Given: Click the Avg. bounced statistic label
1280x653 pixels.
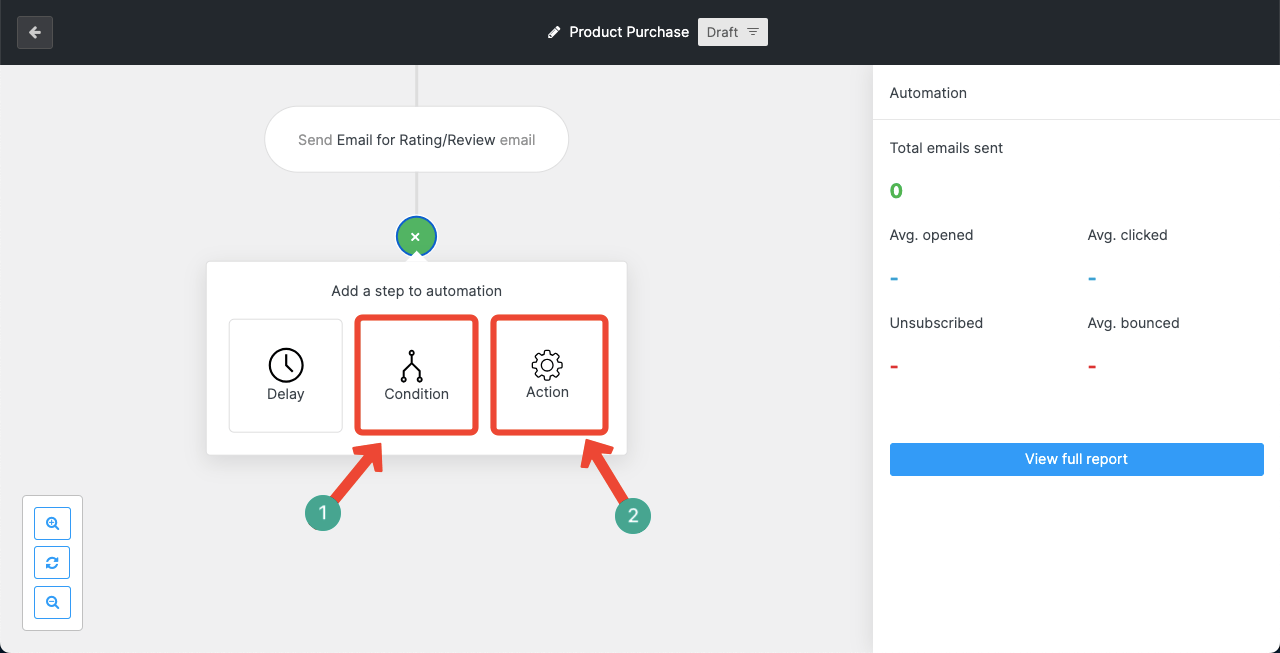Looking at the screenshot, I should (x=1133, y=323).
